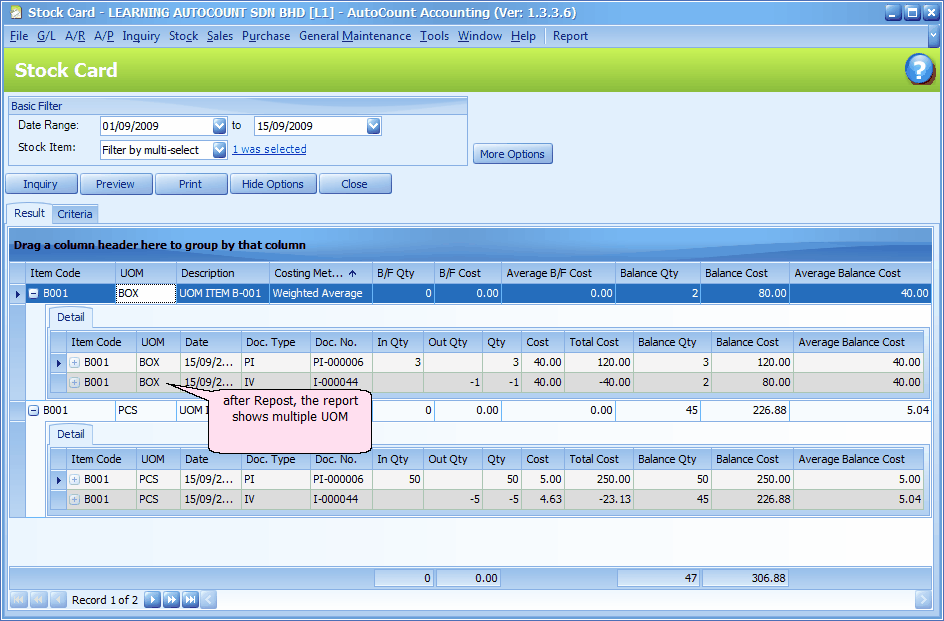The image size is (944, 621).
Task: Open the end date dropdown calendar
Action: (373, 126)
